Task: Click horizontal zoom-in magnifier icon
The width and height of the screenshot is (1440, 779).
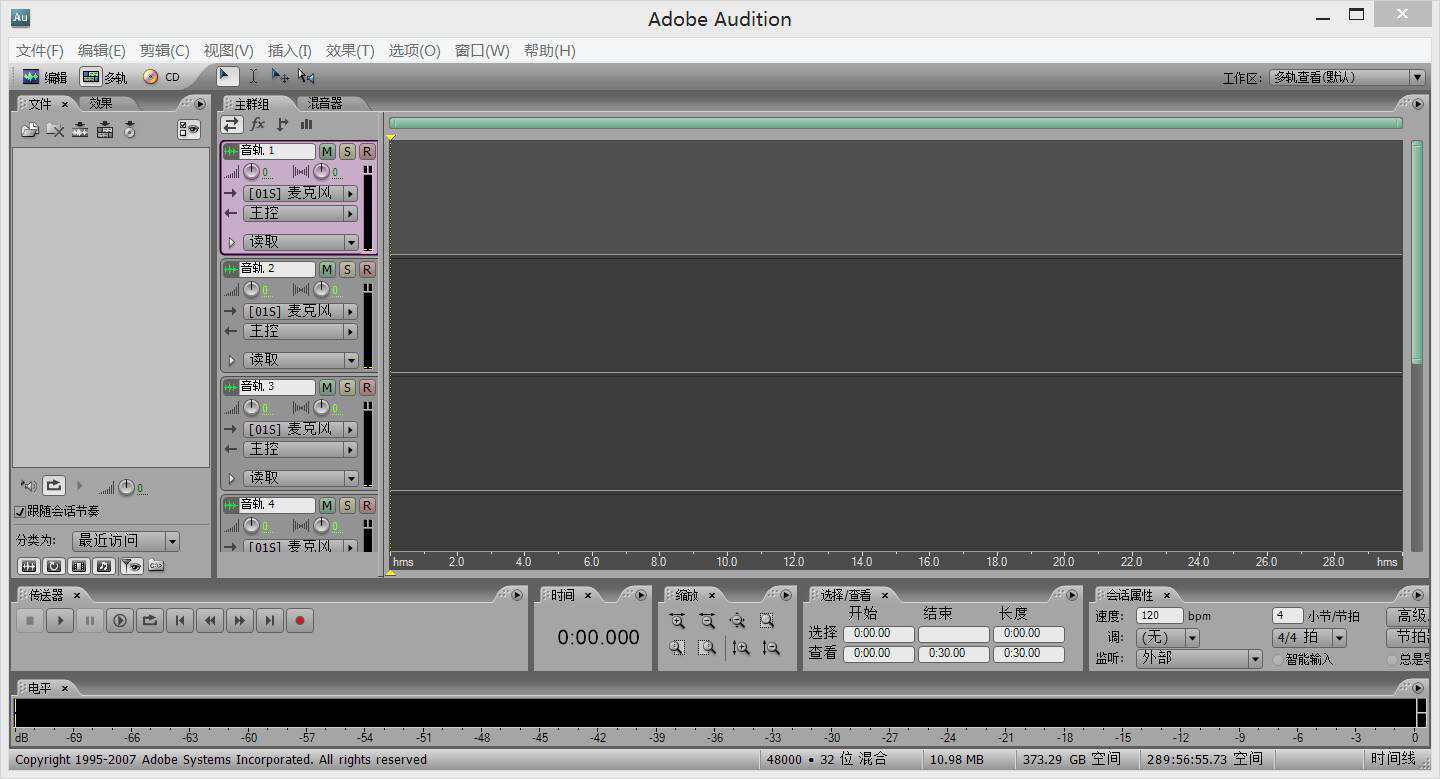Action: [677, 621]
